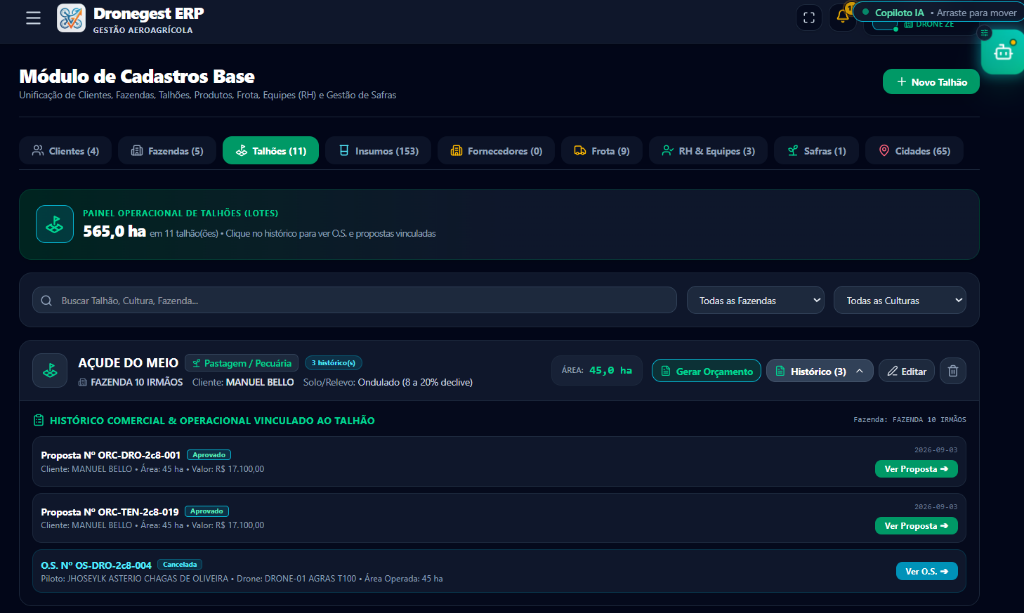The width and height of the screenshot is (1024, 613).
Task: Open the notifications bell
Action: 842,16
